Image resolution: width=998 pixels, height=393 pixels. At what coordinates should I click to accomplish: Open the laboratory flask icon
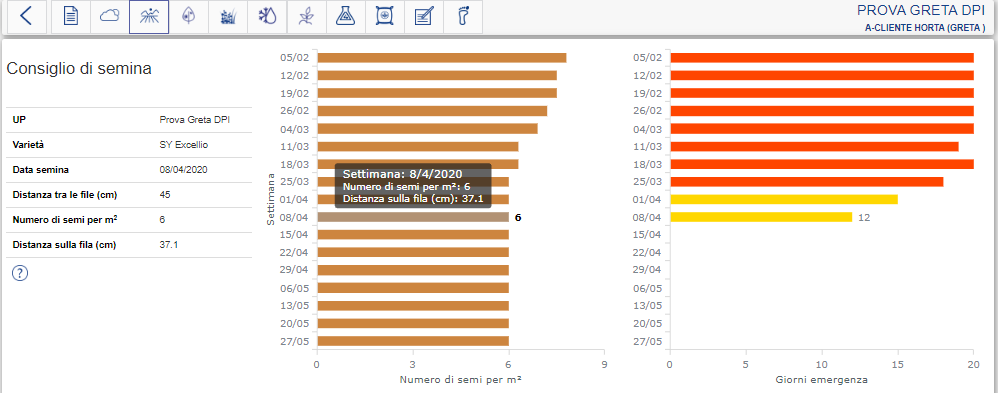[x=345, y=17]
